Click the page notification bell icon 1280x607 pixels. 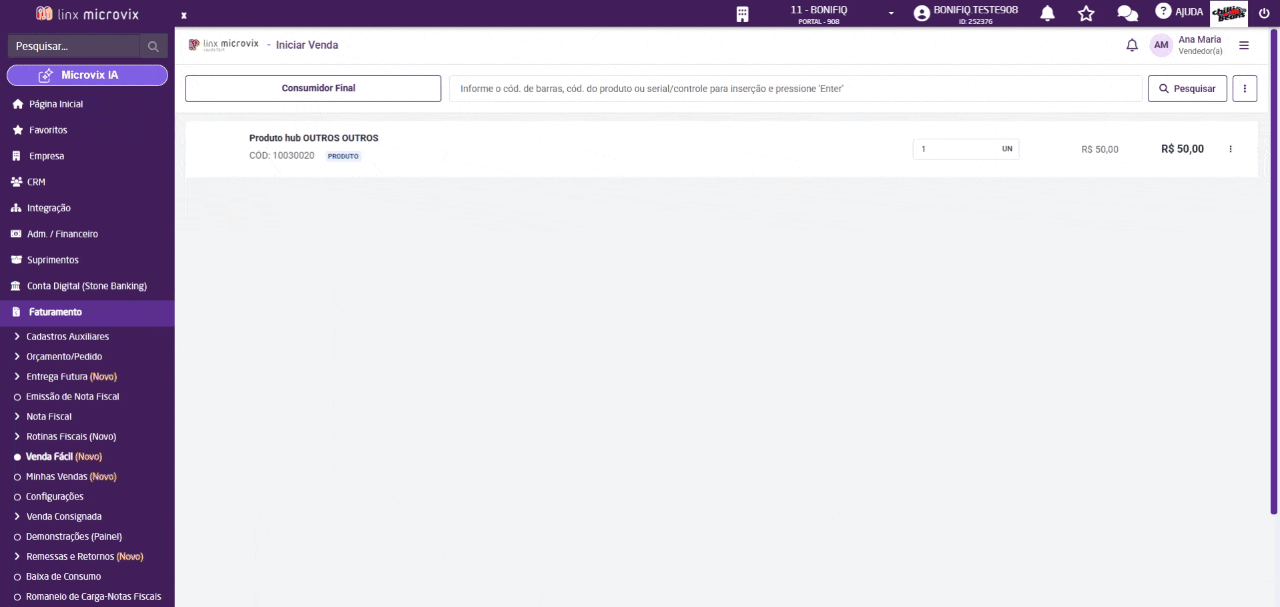pos(1132,46)
